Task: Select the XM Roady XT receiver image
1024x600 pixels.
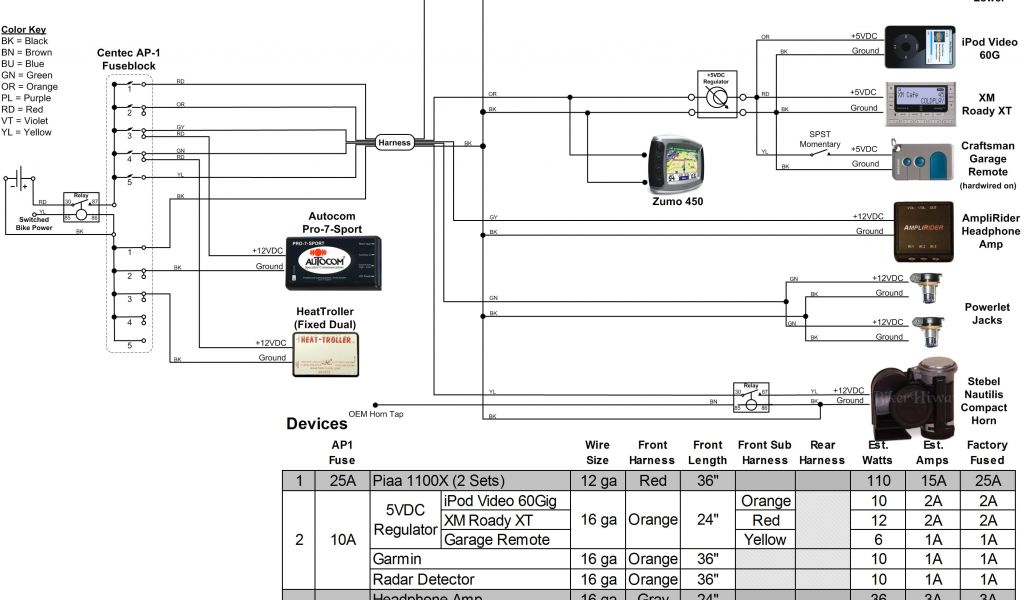Action: (x=921, y=102)
